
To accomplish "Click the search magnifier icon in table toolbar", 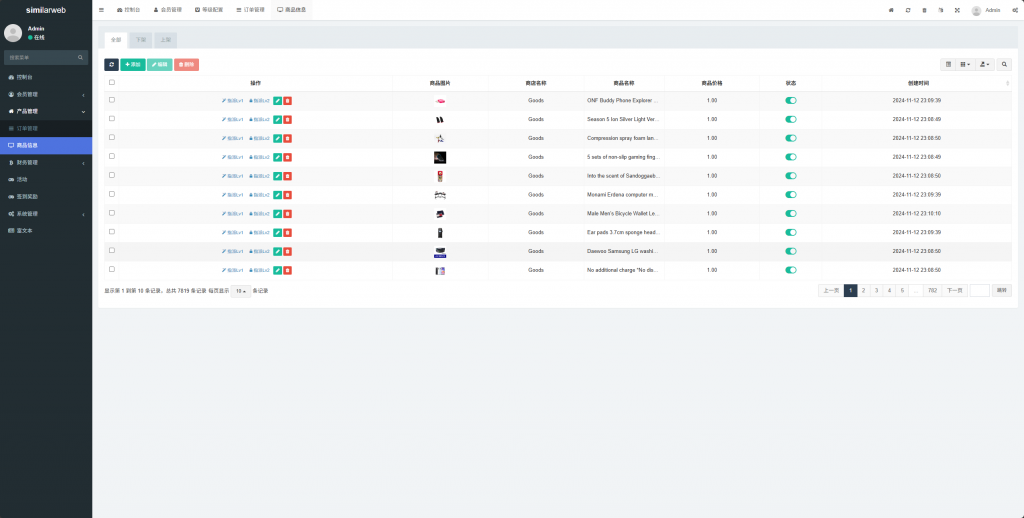I will (1005, 64).
